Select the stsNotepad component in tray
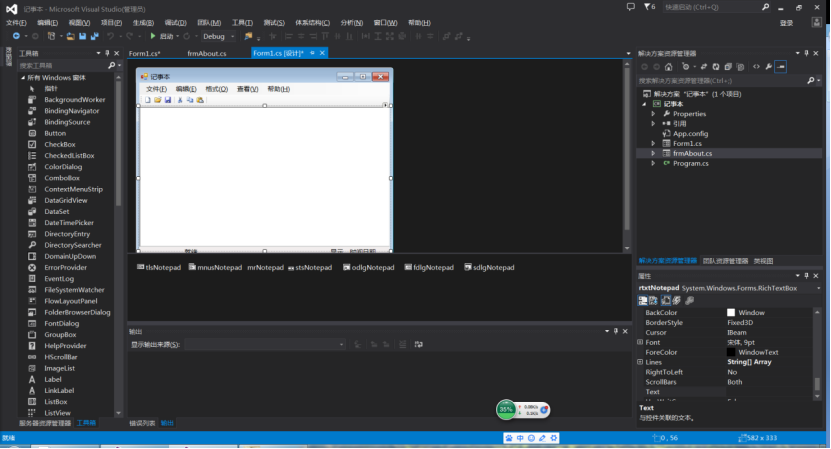This screenshot has width=831, height=449. click(x=310, y=268)
